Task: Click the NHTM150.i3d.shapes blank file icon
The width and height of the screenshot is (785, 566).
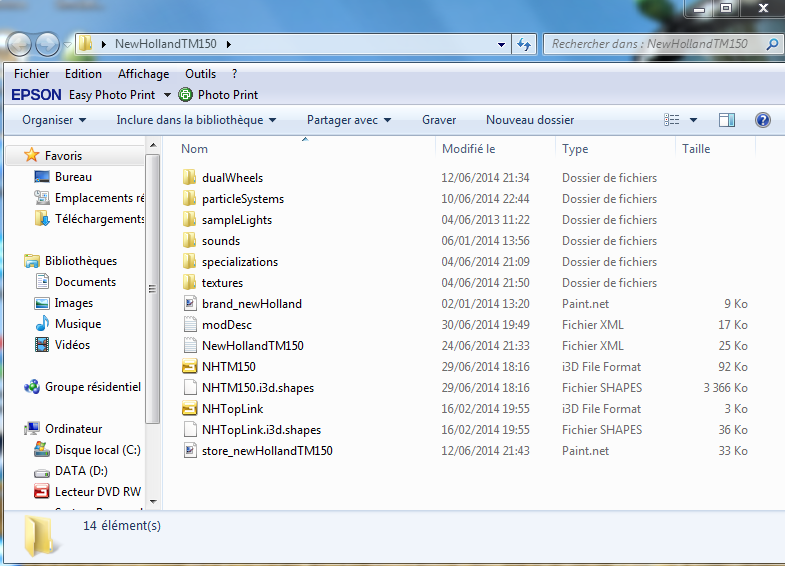Action: (190, 387)
